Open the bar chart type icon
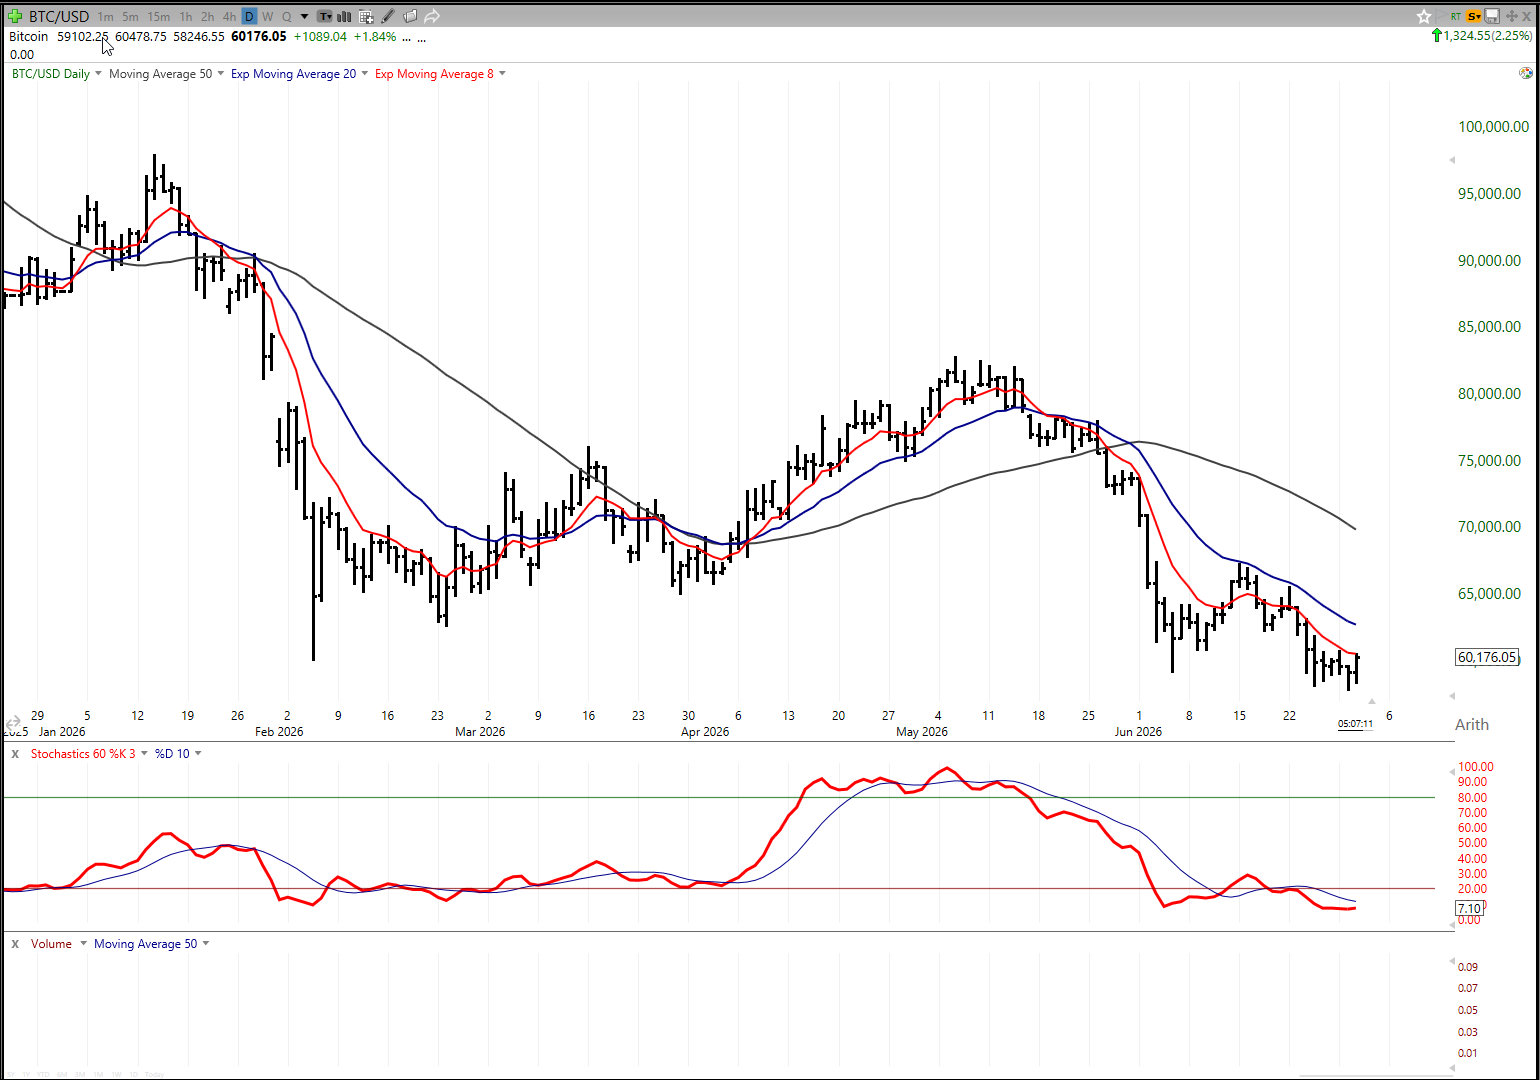The image size is (1540, 1080). tap(345, 16)
